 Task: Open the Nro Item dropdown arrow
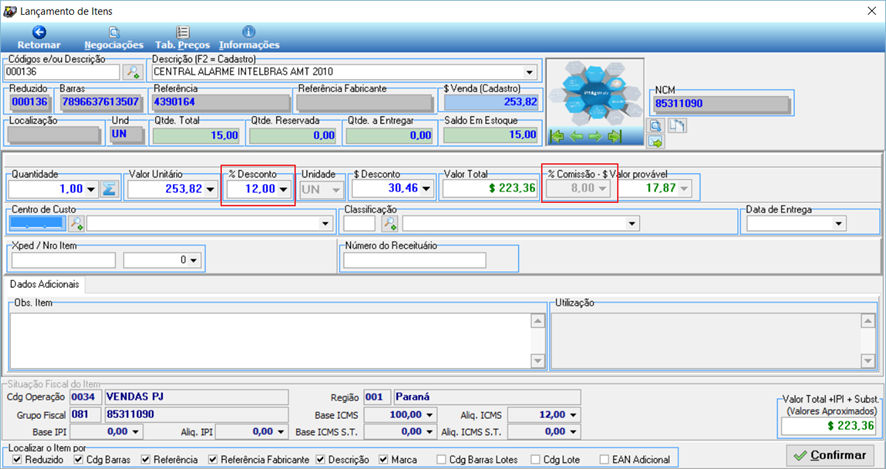coord(194,260)
